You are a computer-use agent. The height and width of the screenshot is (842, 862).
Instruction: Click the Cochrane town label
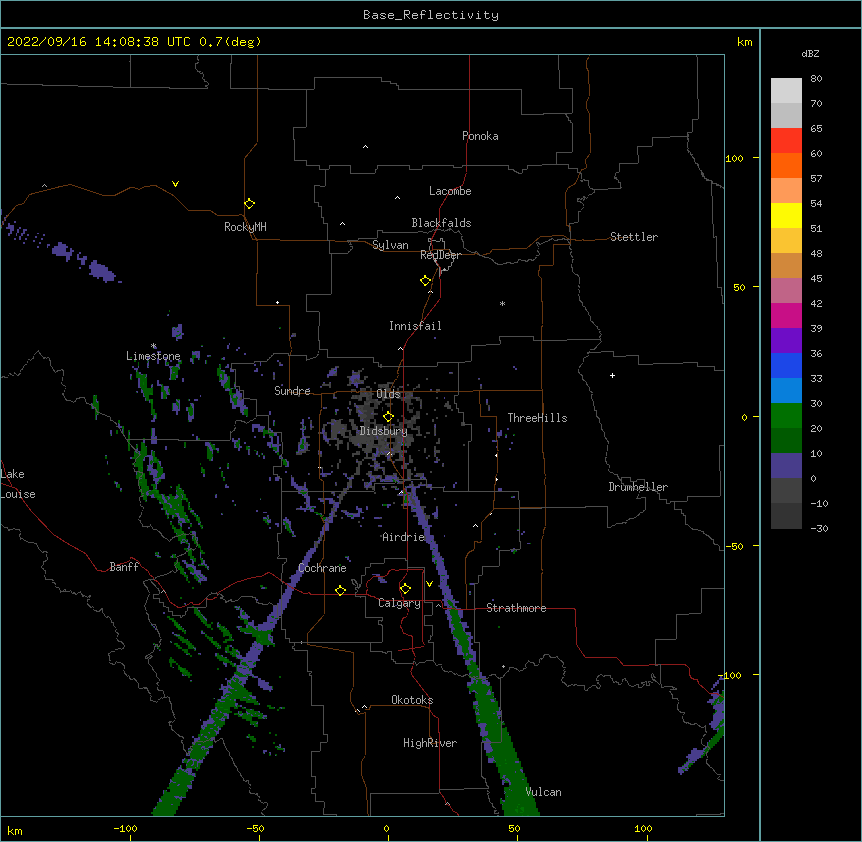pyautogui.click(x=322, y=568)
